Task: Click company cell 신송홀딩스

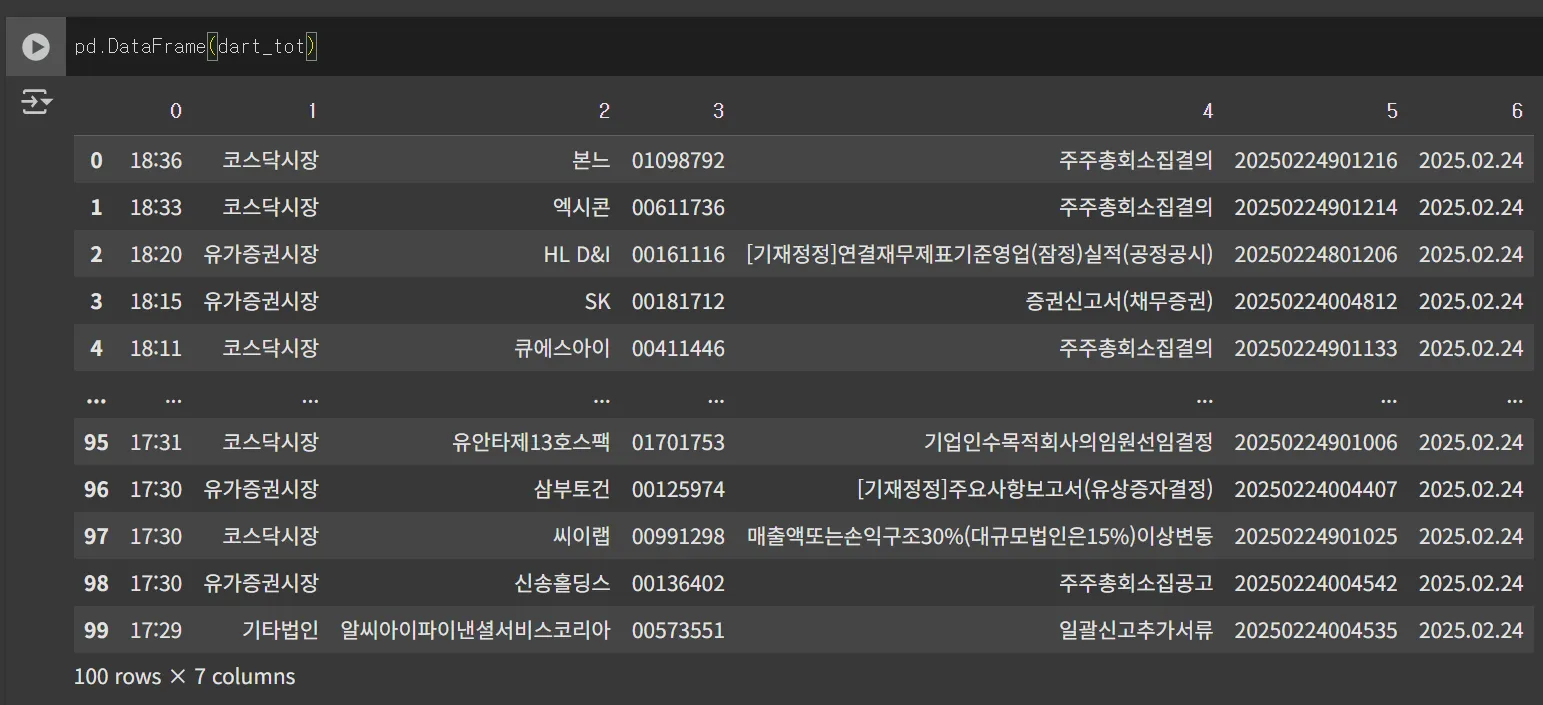Action: tap(562, 583)
